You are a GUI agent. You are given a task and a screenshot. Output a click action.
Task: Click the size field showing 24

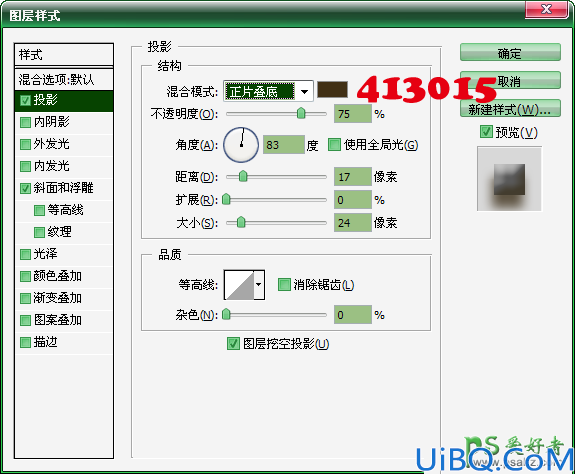pyautogui.click(x=353, y=223)
